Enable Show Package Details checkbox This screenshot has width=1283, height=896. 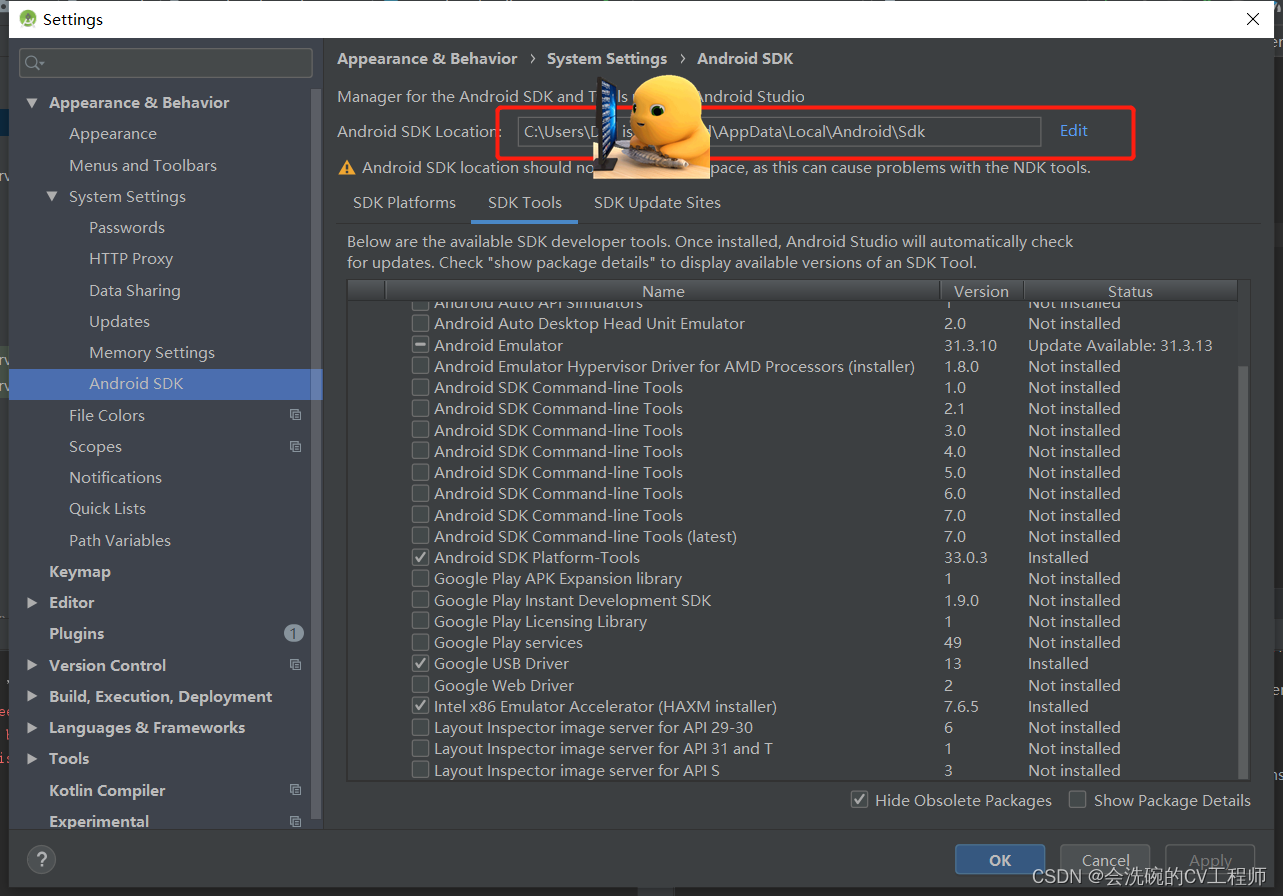(1077, 799)
